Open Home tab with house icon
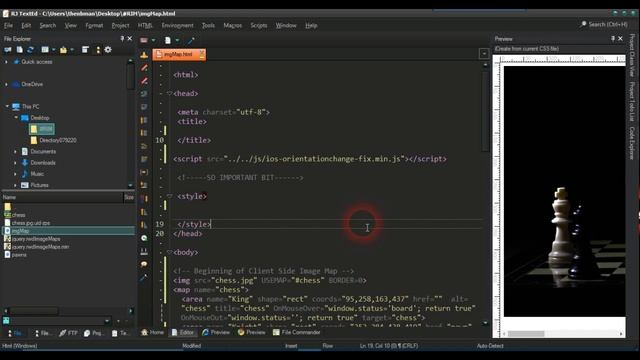The height and width of the screenshot is (360, 640). (152, 332)
